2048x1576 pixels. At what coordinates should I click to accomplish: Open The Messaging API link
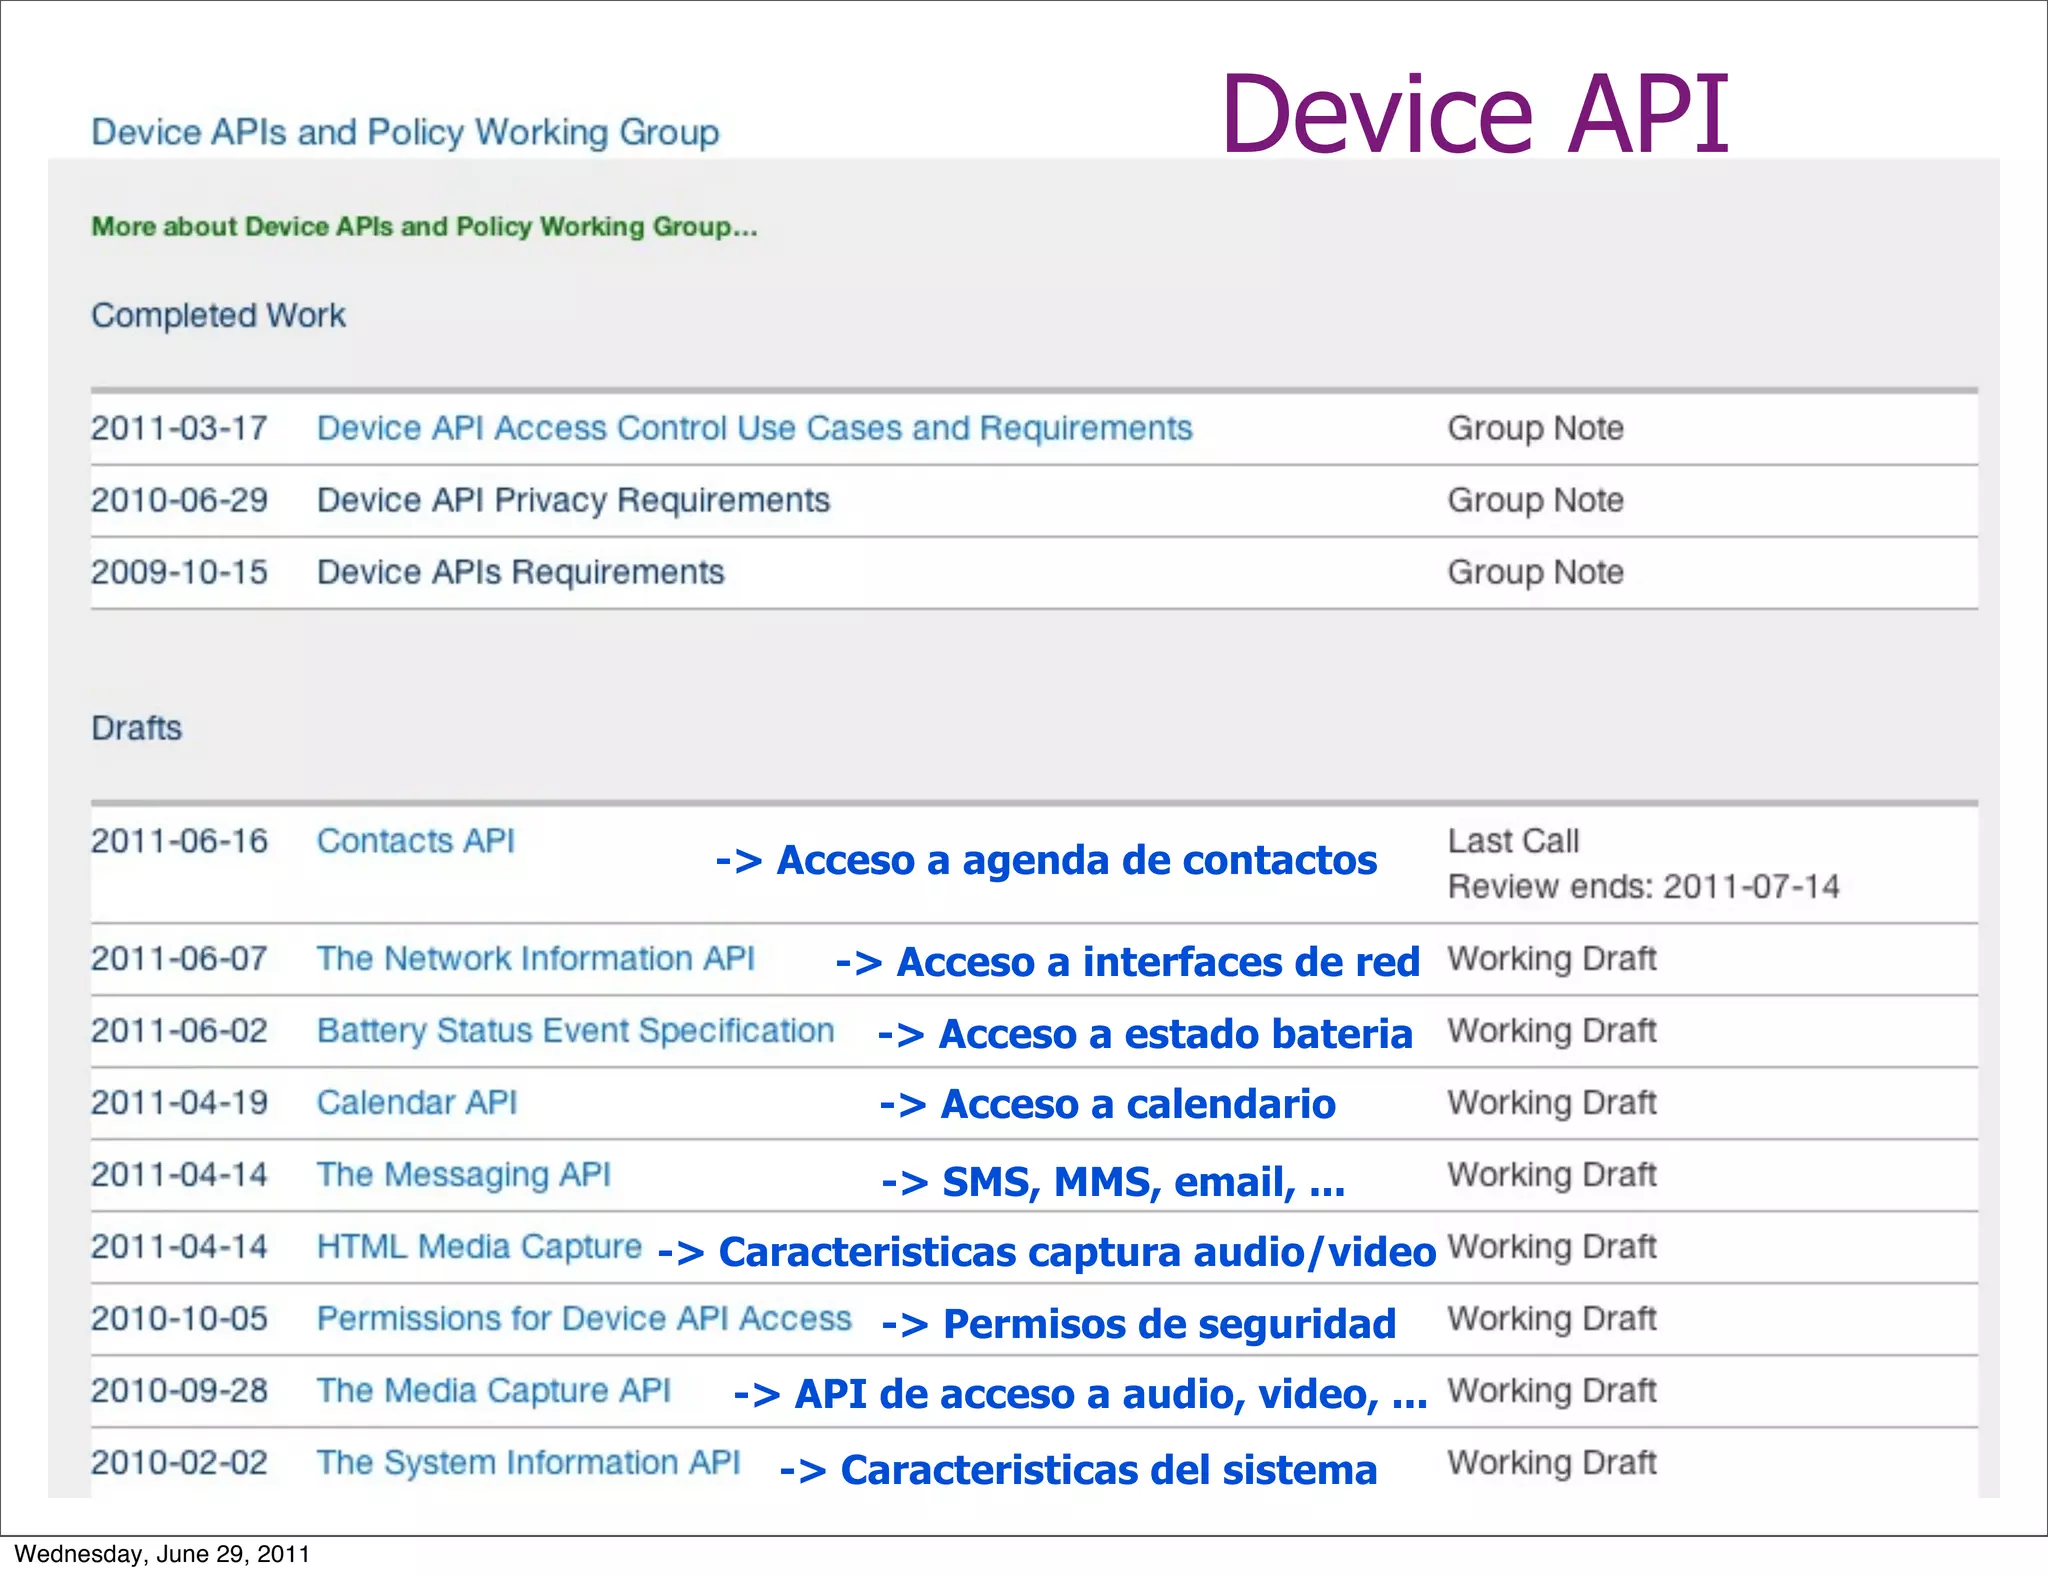(x=464, y=1174)
